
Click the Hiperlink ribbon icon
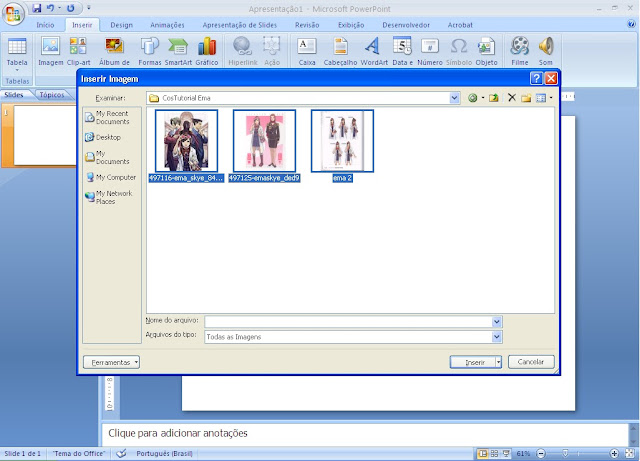tap(243, 51)
